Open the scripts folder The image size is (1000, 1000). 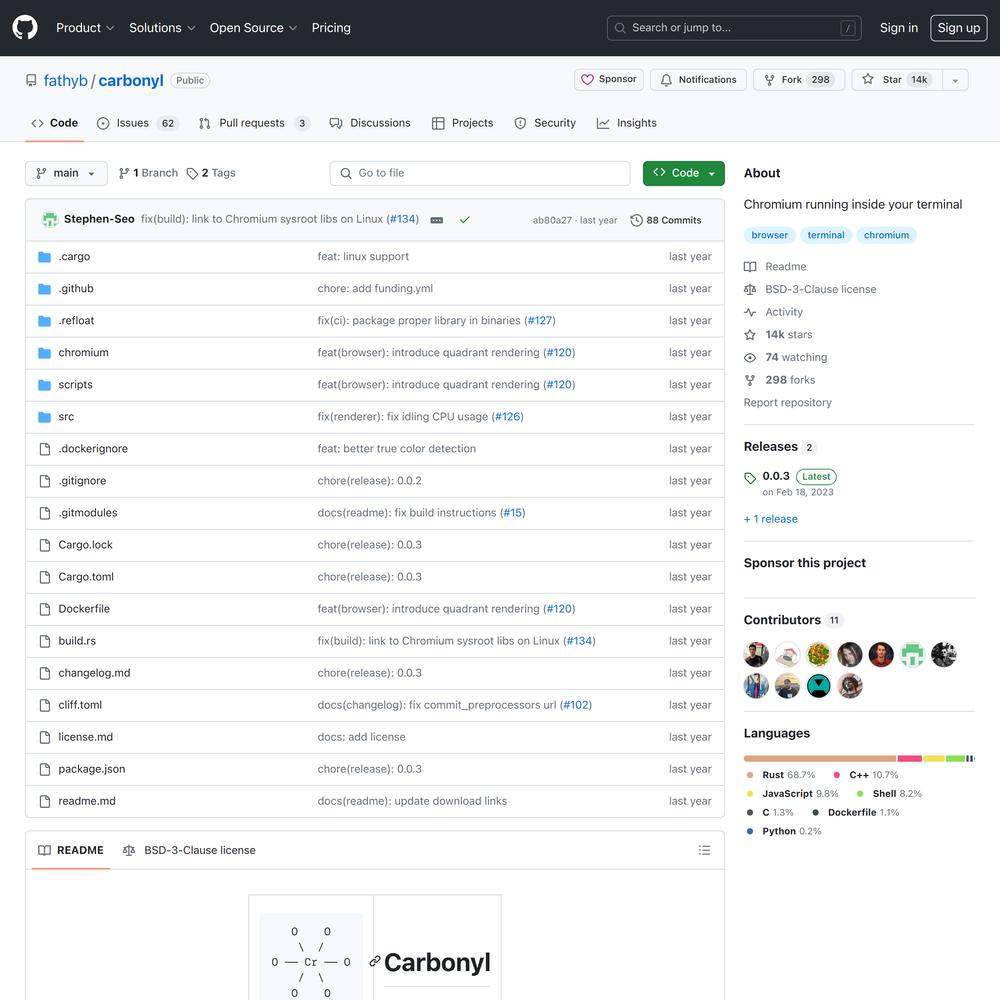75,385
